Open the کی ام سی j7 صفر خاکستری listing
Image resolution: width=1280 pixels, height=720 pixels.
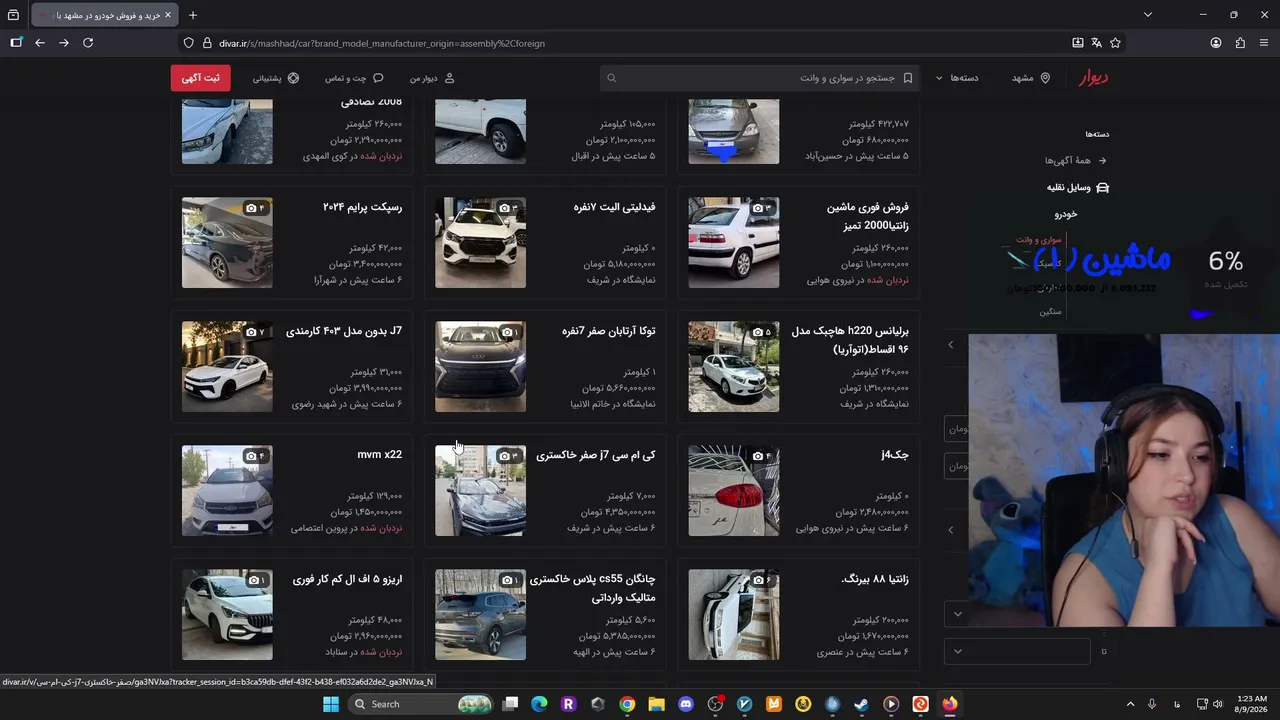[x=545, y=491]
